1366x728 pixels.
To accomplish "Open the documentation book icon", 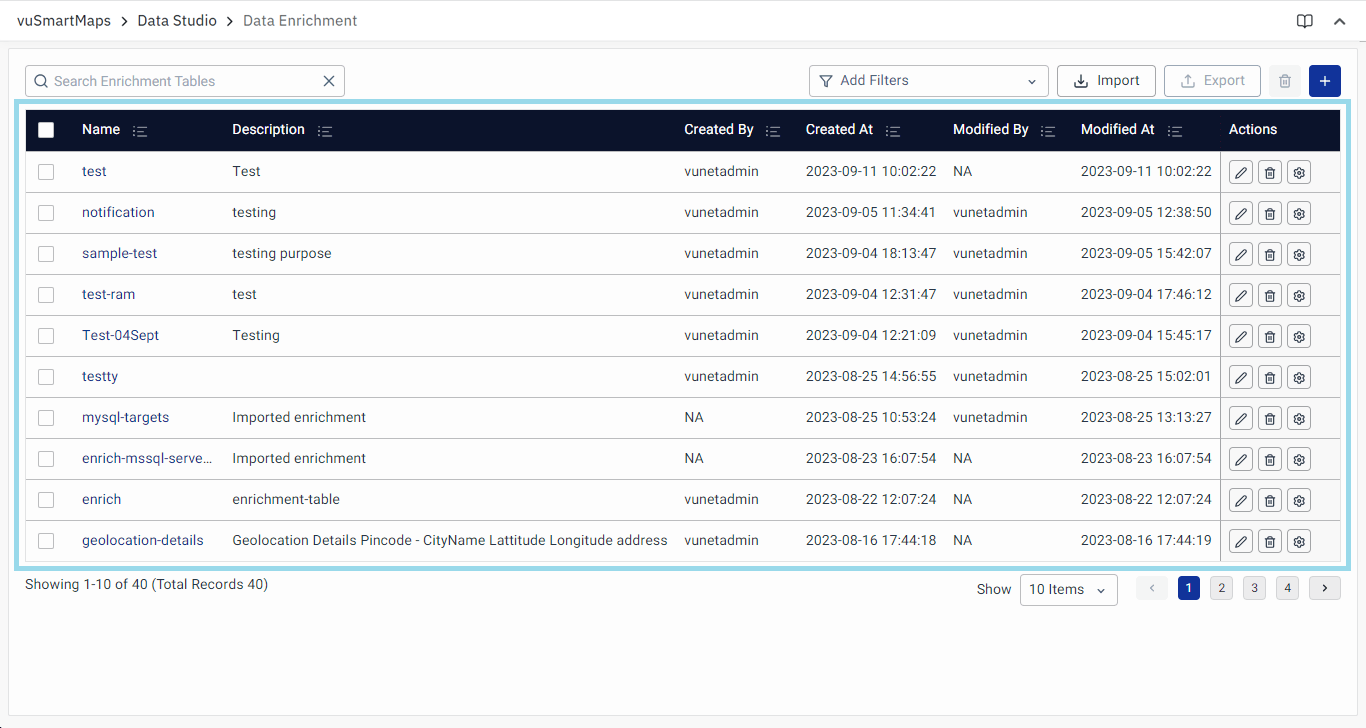I will pos(1305,21).
